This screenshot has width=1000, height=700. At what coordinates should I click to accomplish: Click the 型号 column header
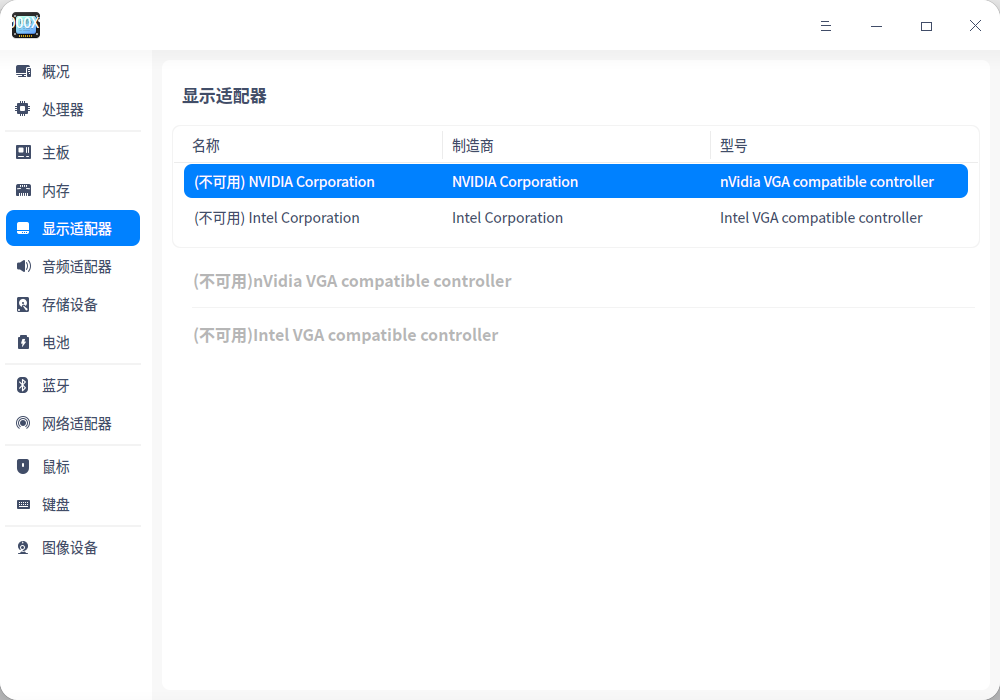(733, 146)
